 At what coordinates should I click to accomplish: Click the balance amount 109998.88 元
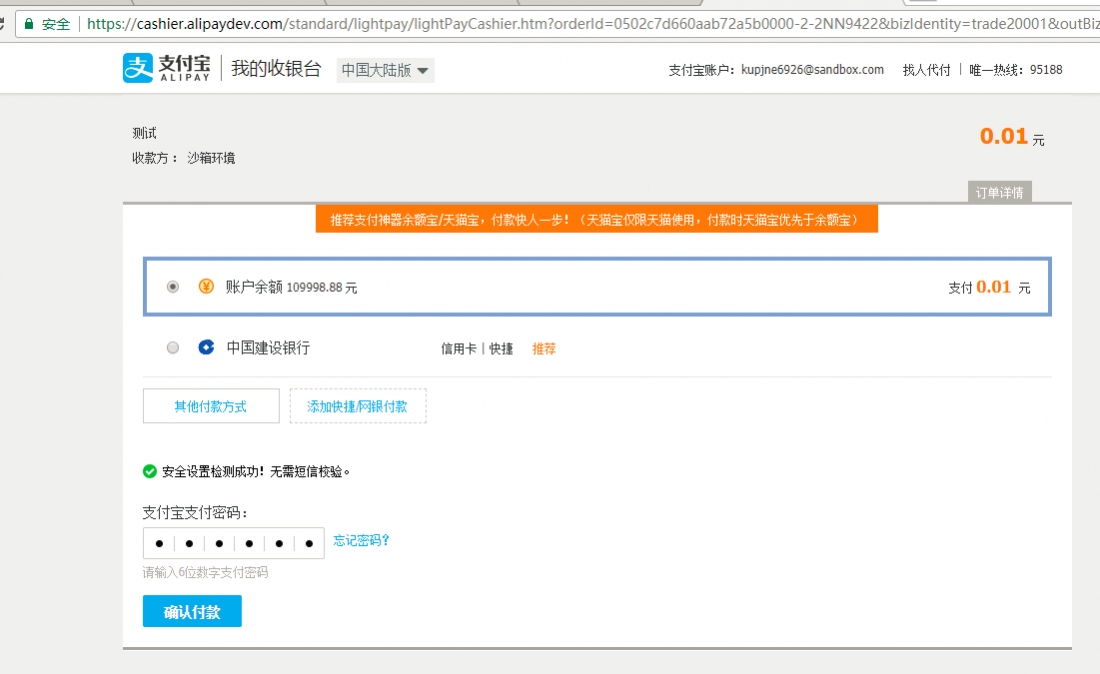pos(322,288)
